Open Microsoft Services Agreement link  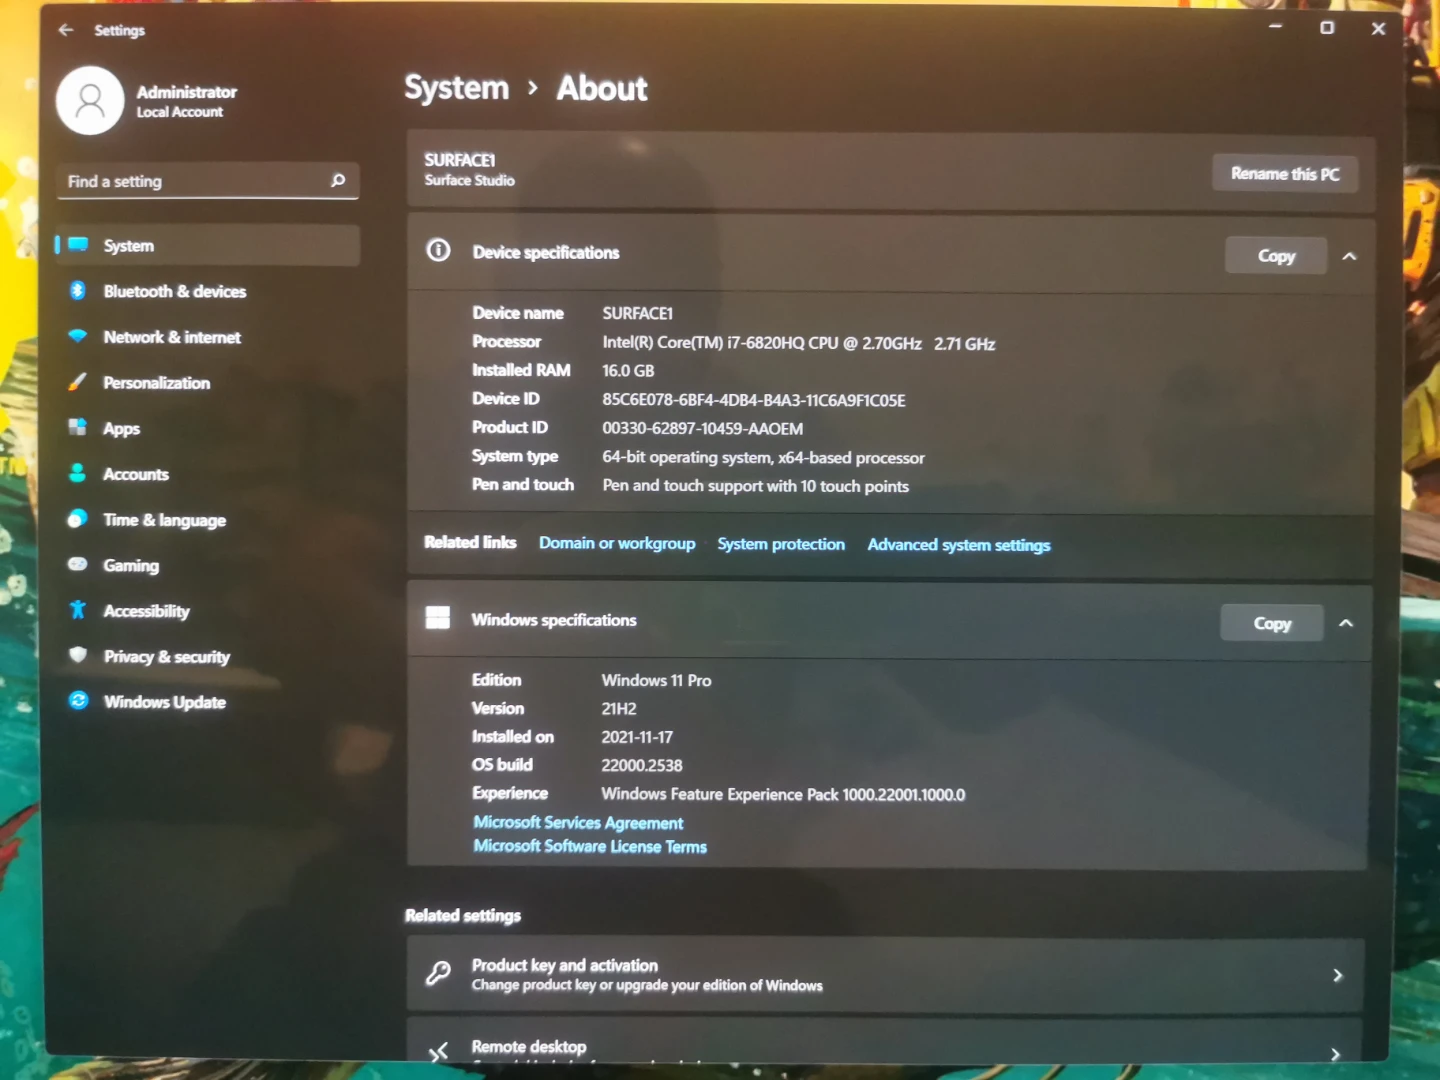pos(578,822)
